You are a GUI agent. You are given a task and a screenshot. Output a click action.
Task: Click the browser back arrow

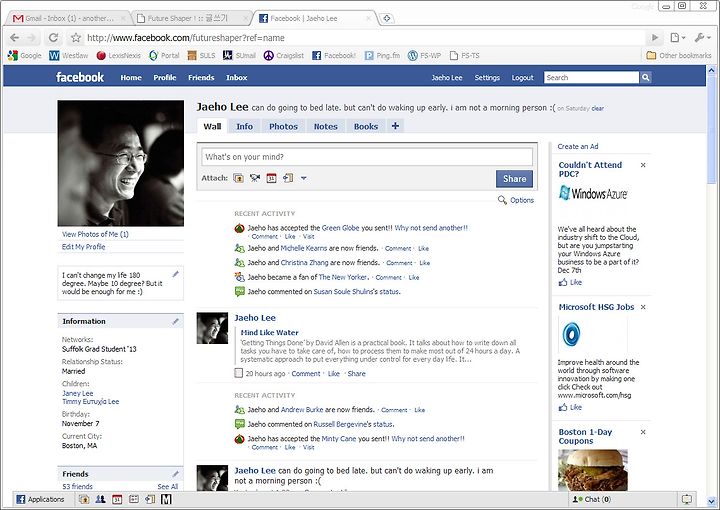click(15, 38)
